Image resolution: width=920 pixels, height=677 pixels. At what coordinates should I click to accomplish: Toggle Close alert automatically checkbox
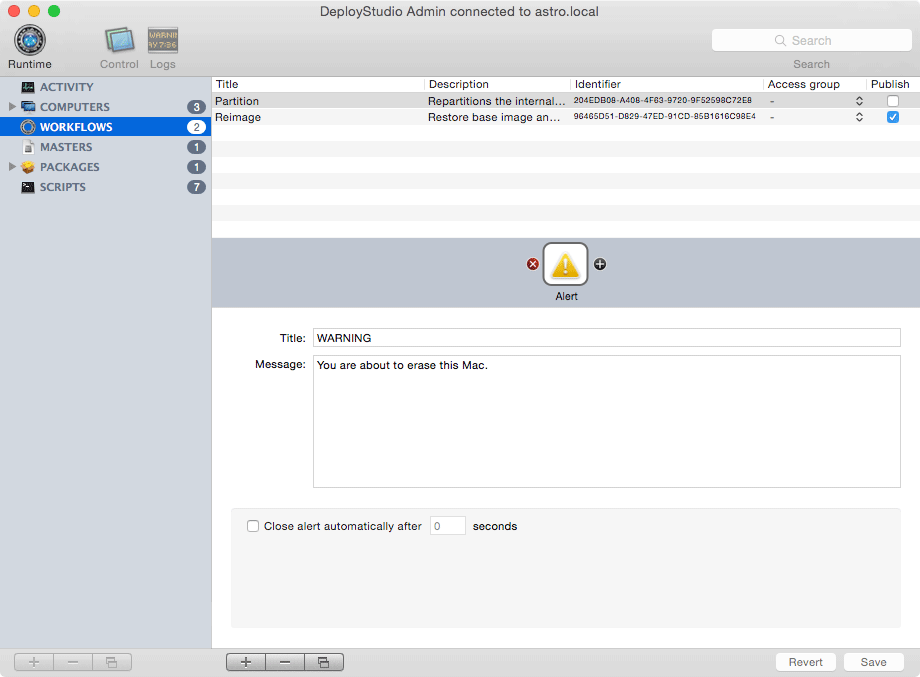[x=253, y=526]
